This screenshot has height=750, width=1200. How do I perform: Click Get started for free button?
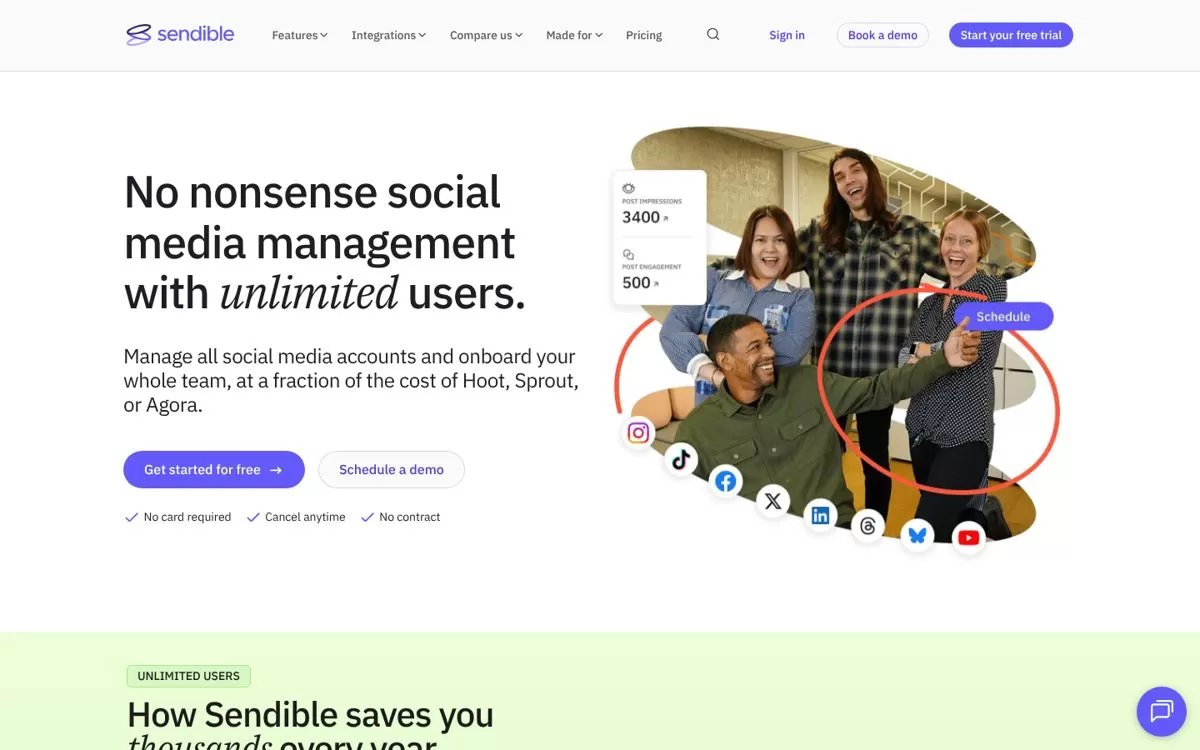click(x=214, y=469)
